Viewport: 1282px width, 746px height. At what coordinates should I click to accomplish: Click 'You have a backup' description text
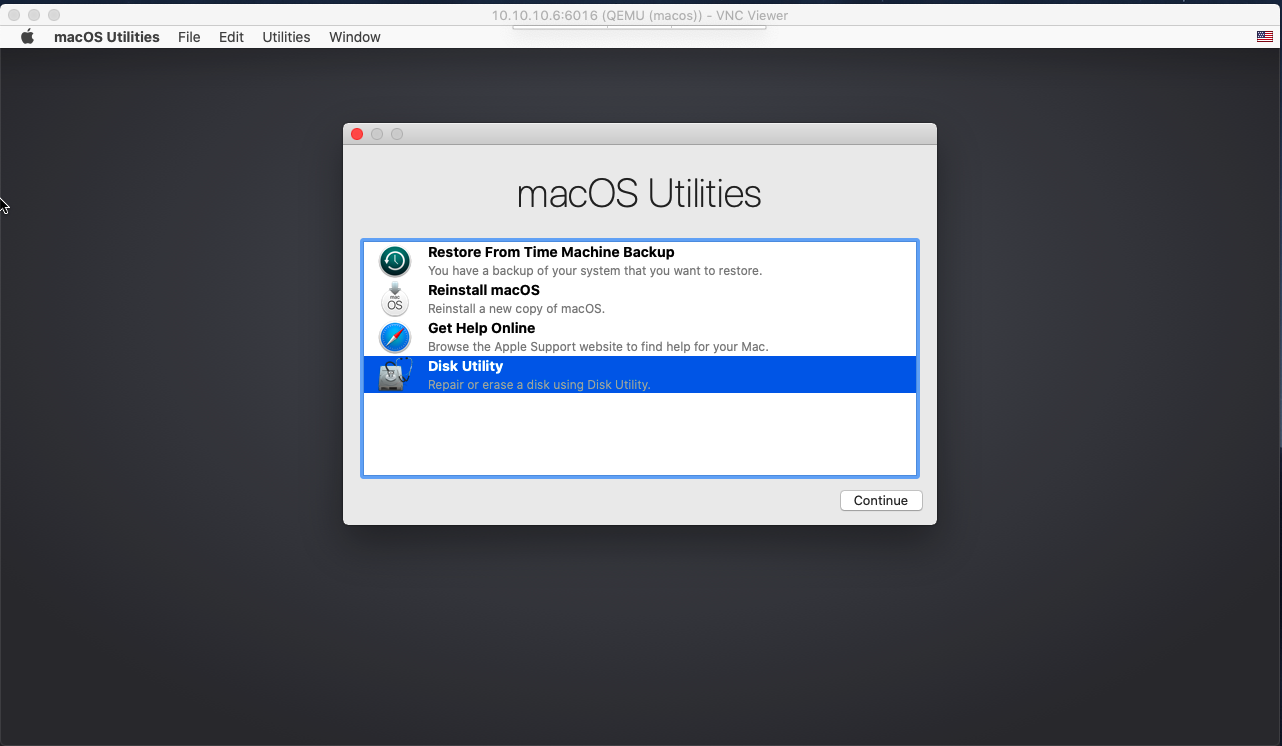click(x=595, y=271)
